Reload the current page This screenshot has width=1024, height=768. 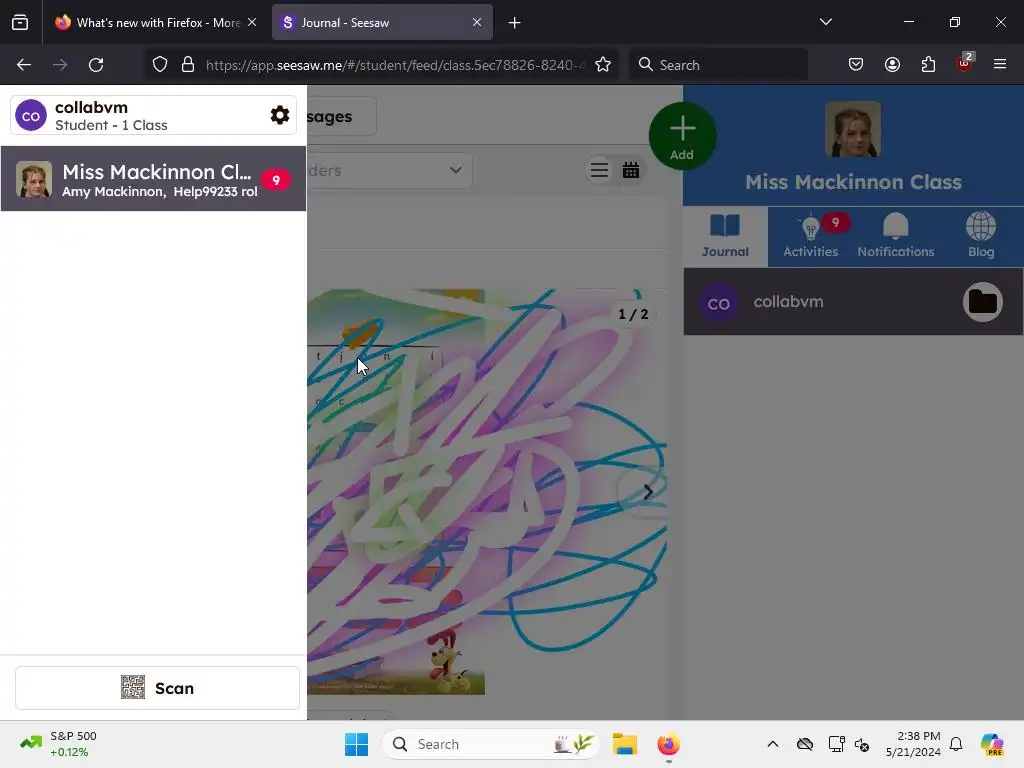pyautogui.click(x=96, y=65)
